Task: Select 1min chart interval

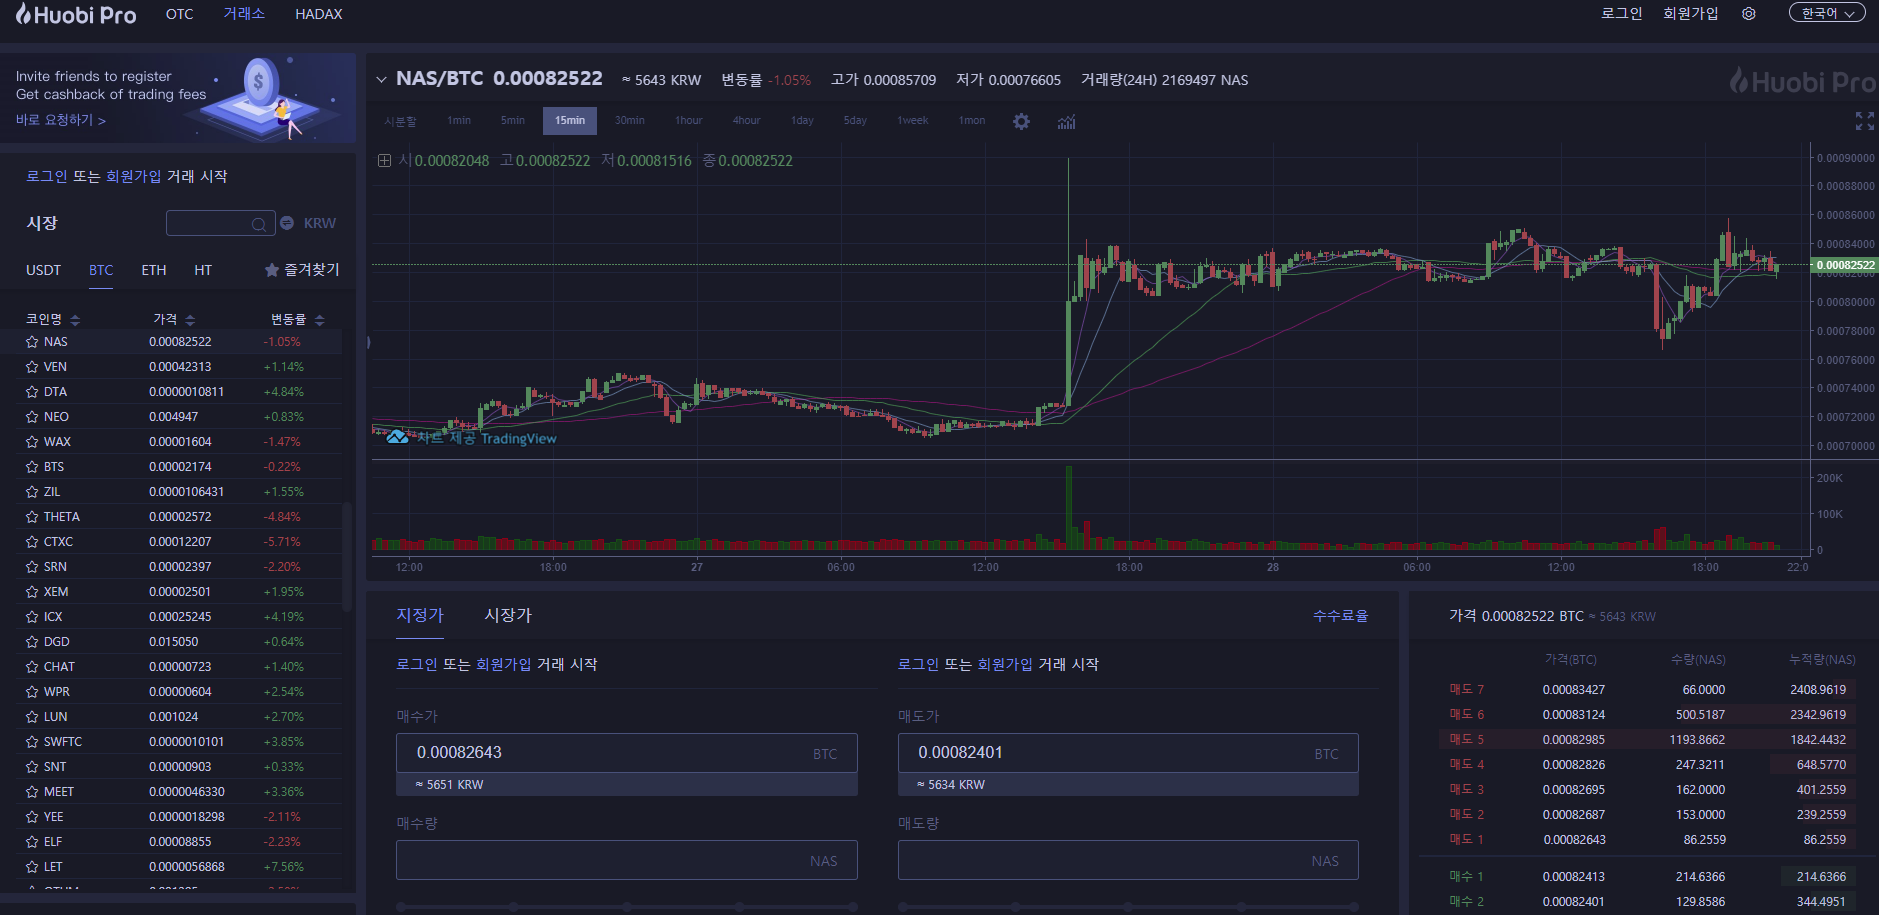Action: (x=459, y=120)
